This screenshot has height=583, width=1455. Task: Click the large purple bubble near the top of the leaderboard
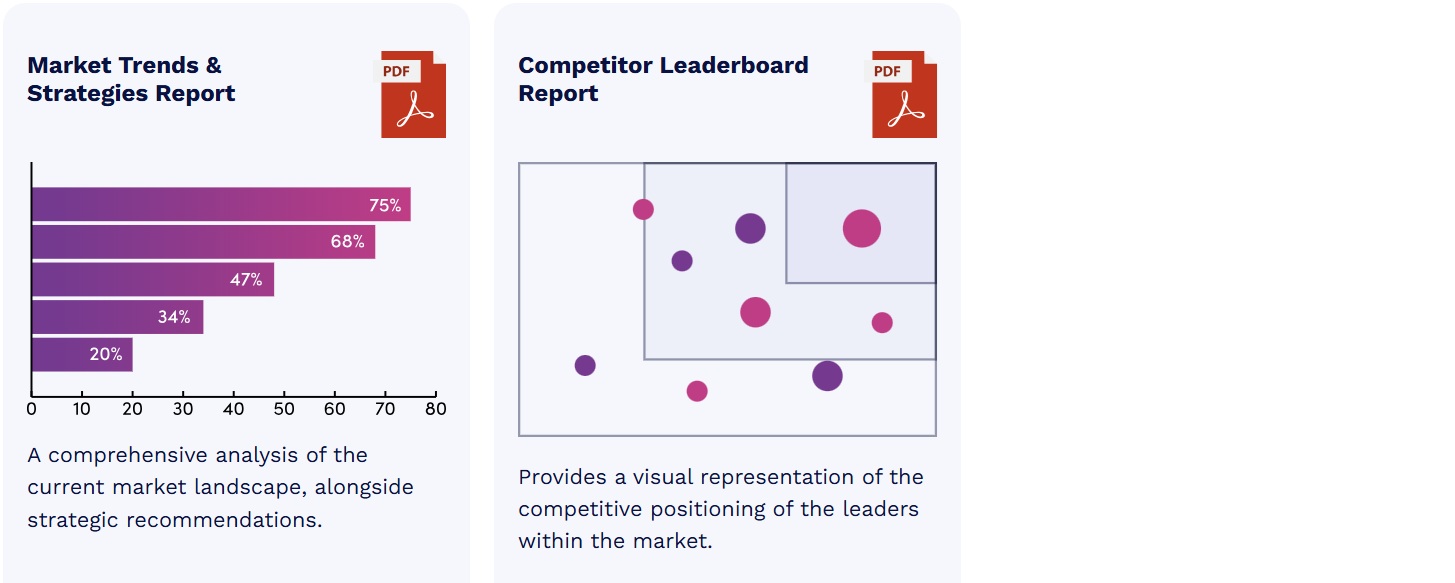(x=750, y=228)
